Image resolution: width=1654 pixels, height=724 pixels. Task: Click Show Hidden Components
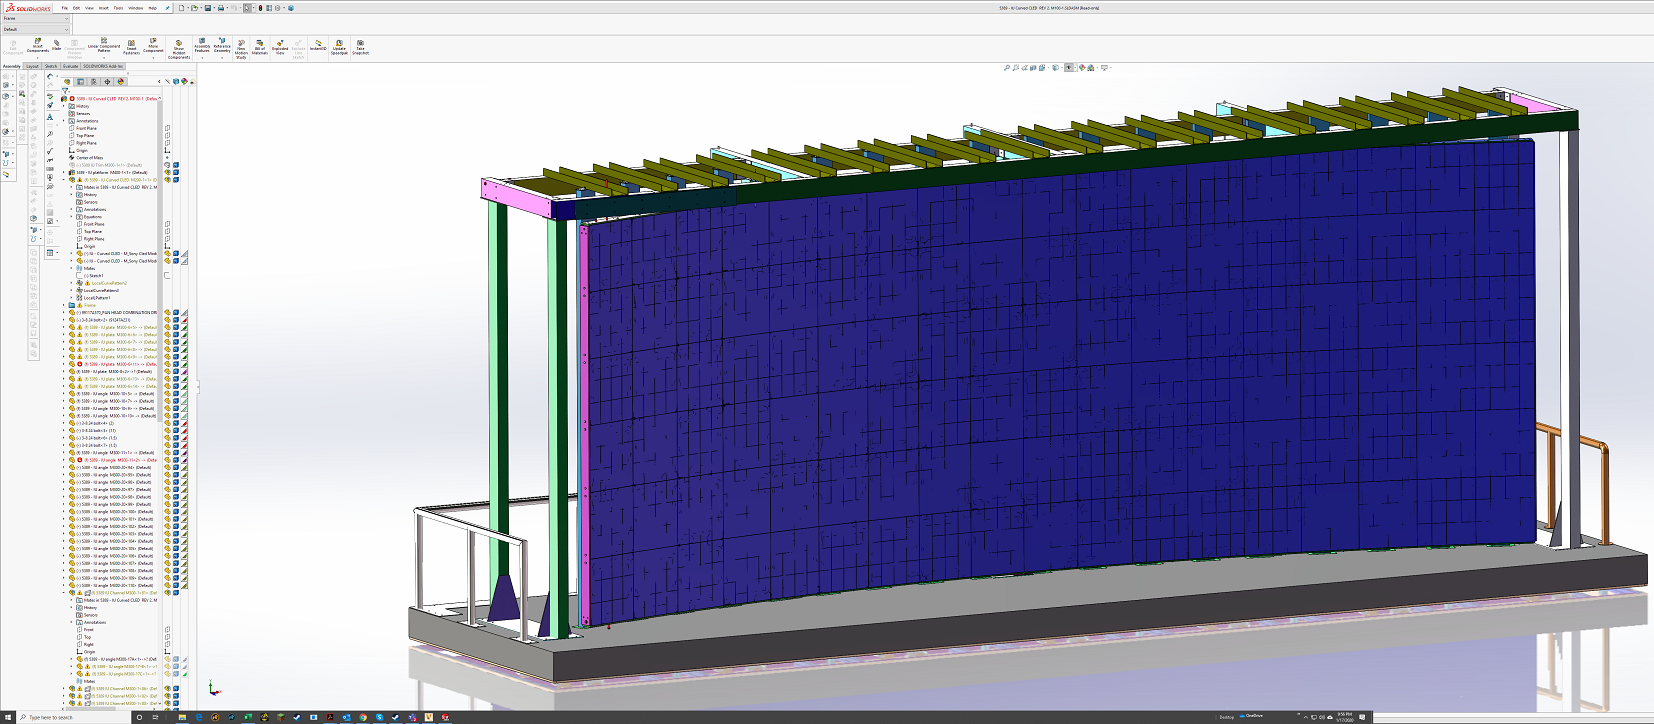[179, 50]
